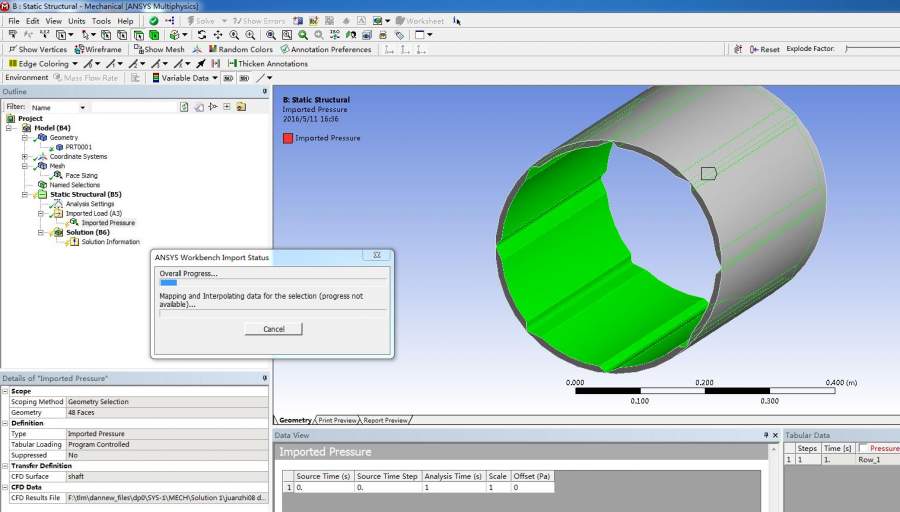Click the Explode Factor slider
The image size is (900, 512).
tap(872, 49)
